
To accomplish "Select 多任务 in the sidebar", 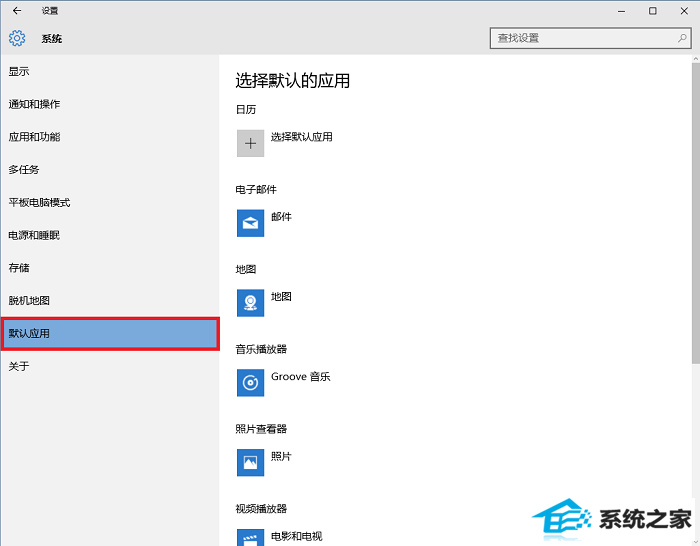I will tap(110, 170).
